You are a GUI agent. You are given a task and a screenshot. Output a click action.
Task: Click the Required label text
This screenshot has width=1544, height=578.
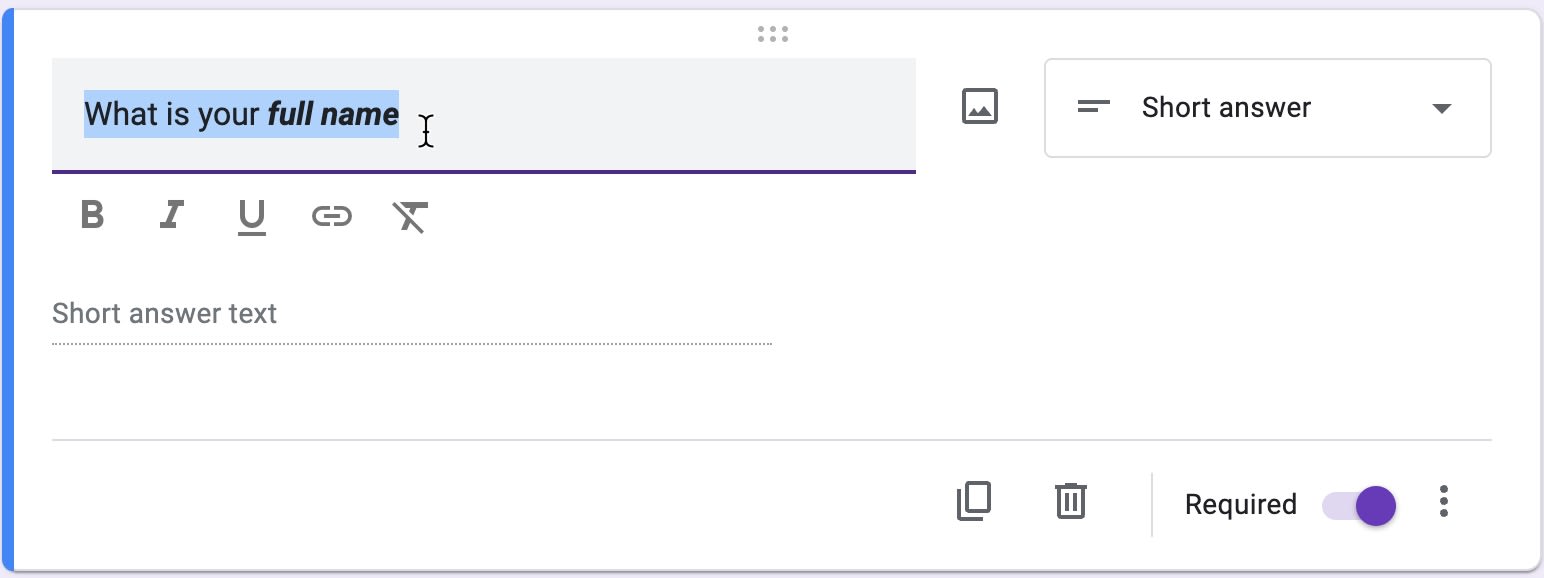click(x=1240, y=505)
